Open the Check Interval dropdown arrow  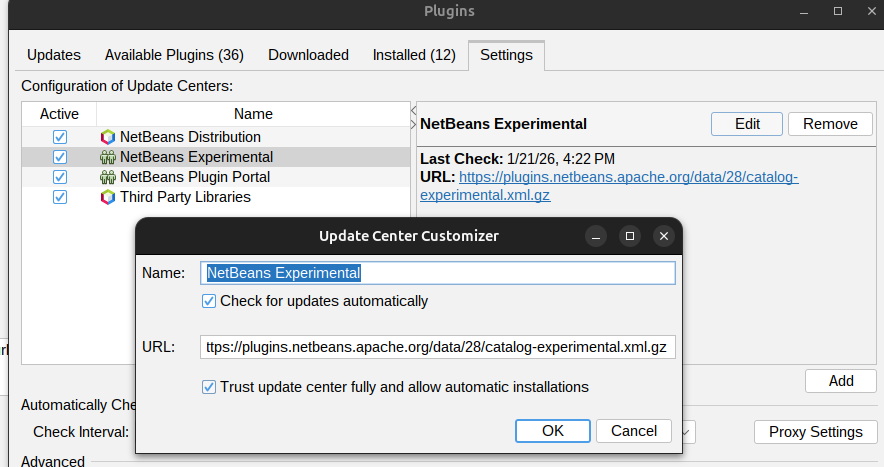pos(686,433)
